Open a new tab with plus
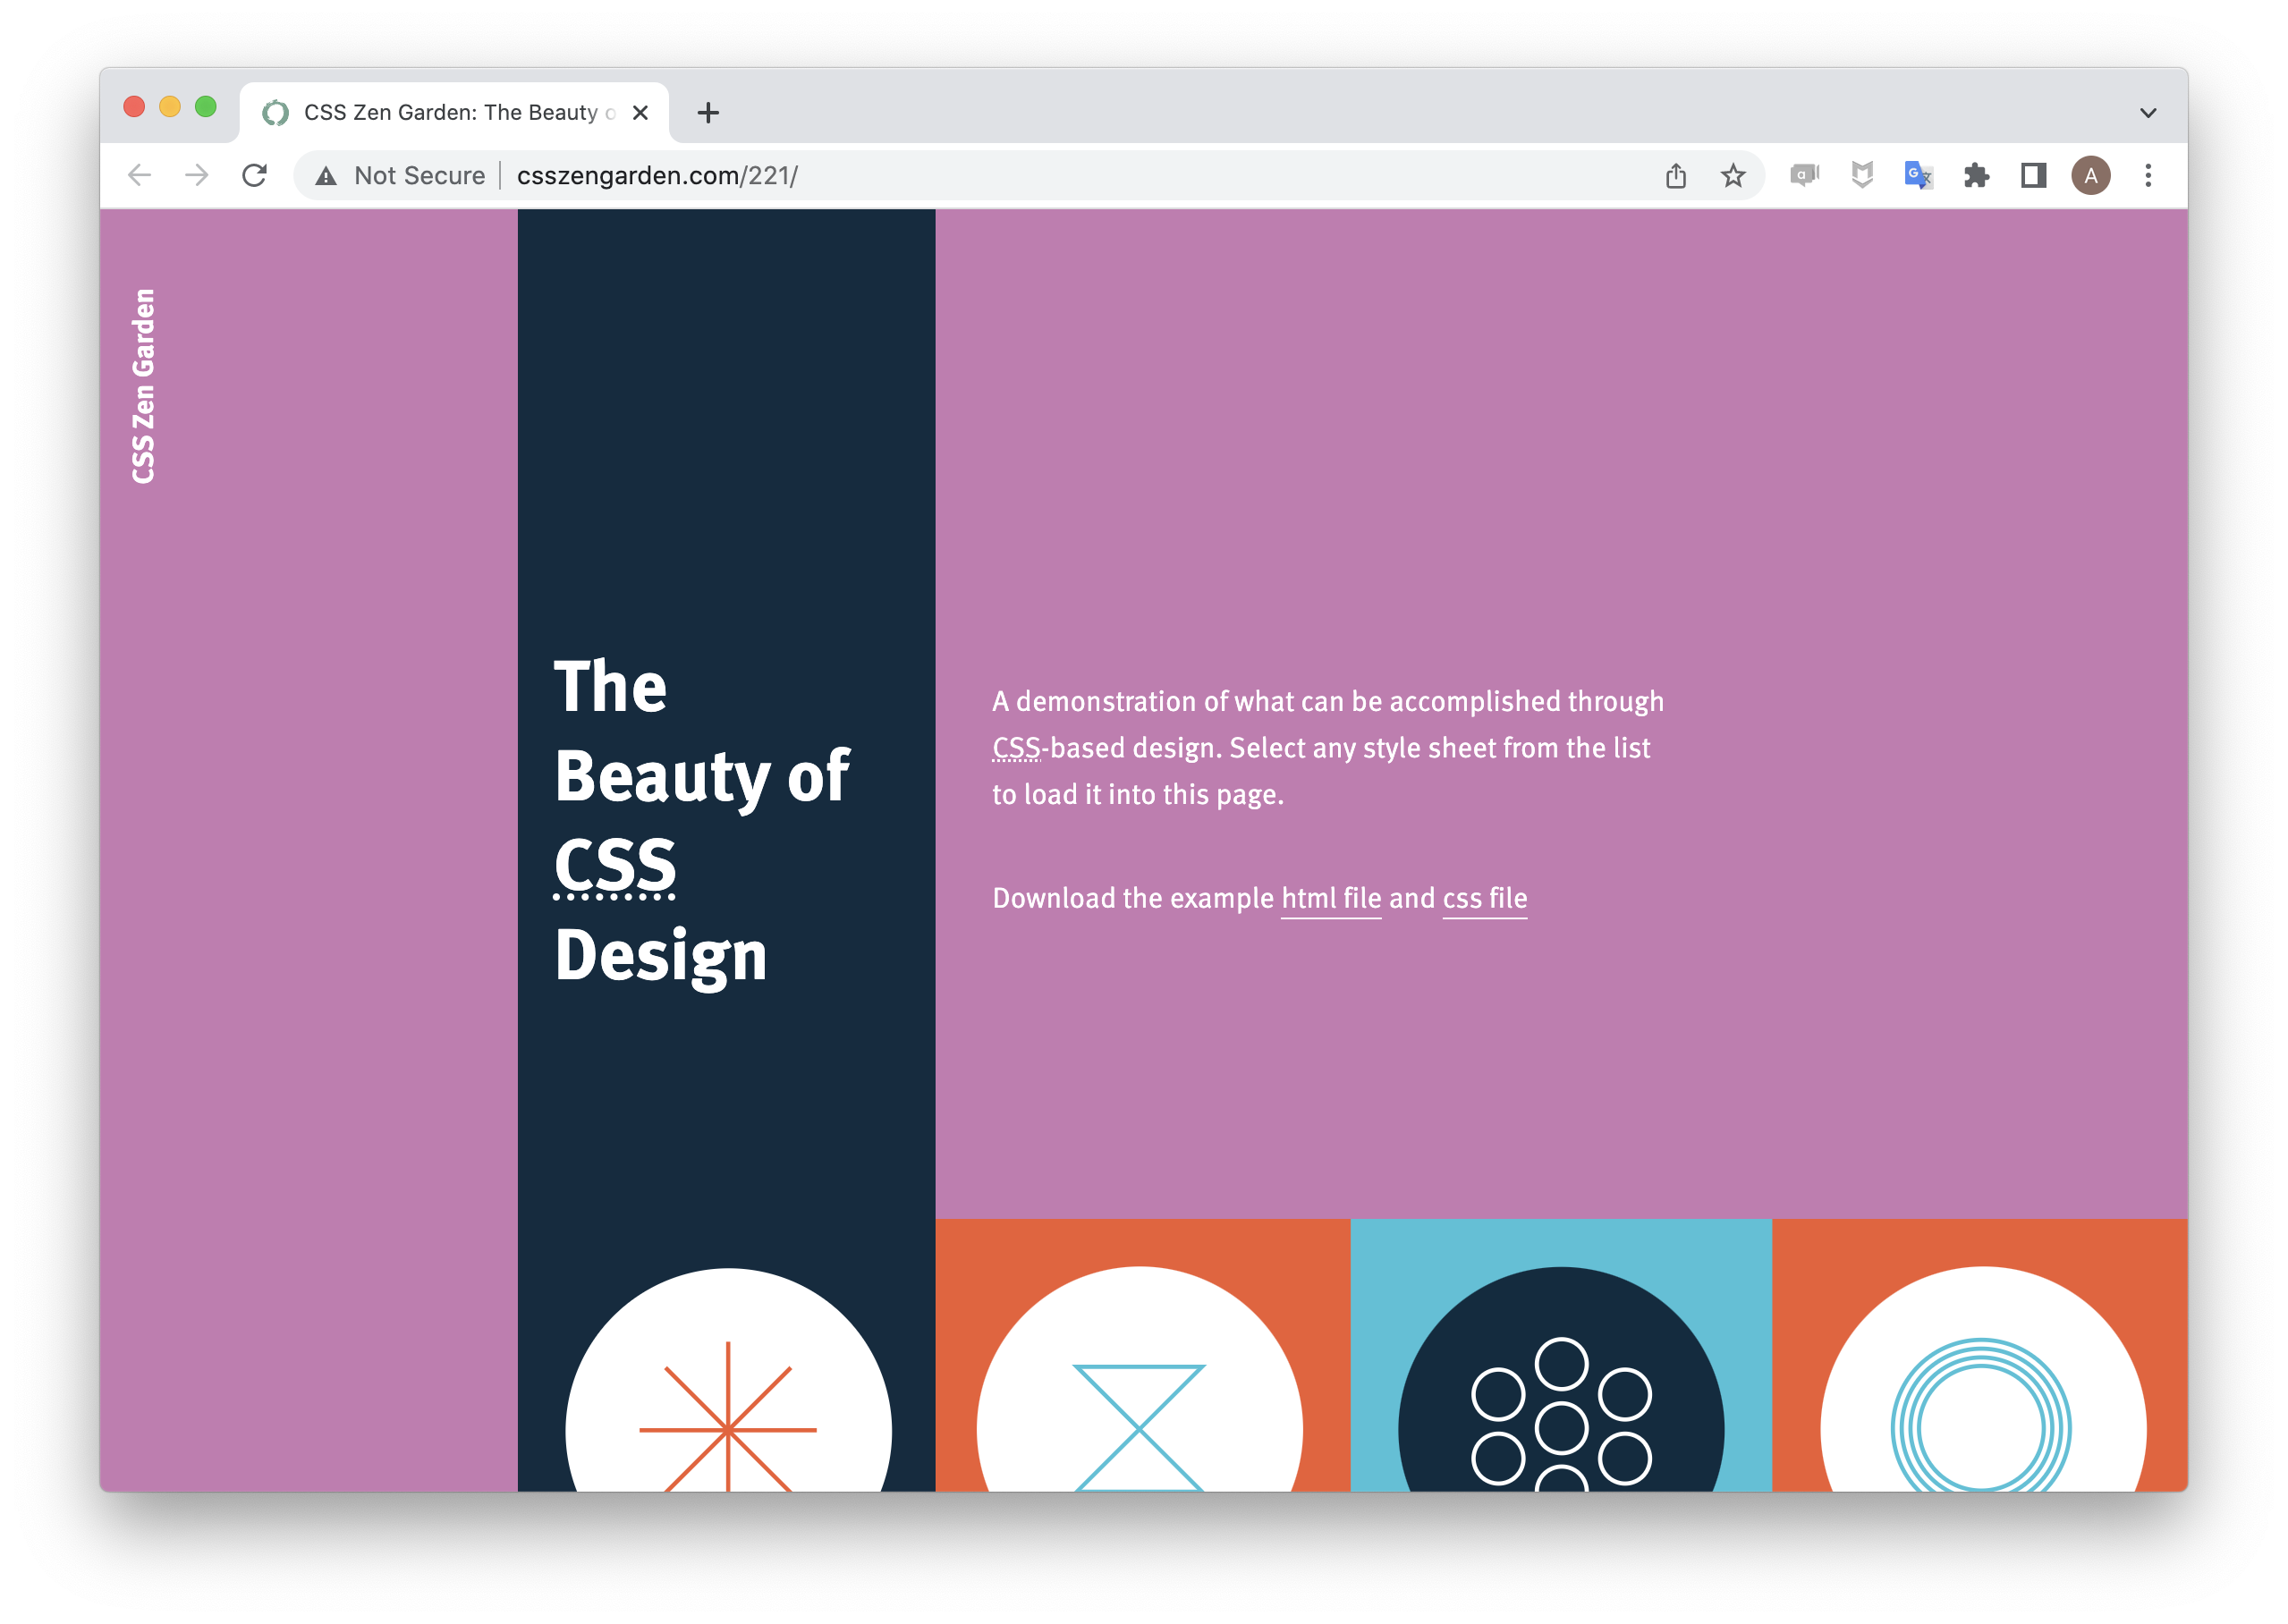 point(708,113)
